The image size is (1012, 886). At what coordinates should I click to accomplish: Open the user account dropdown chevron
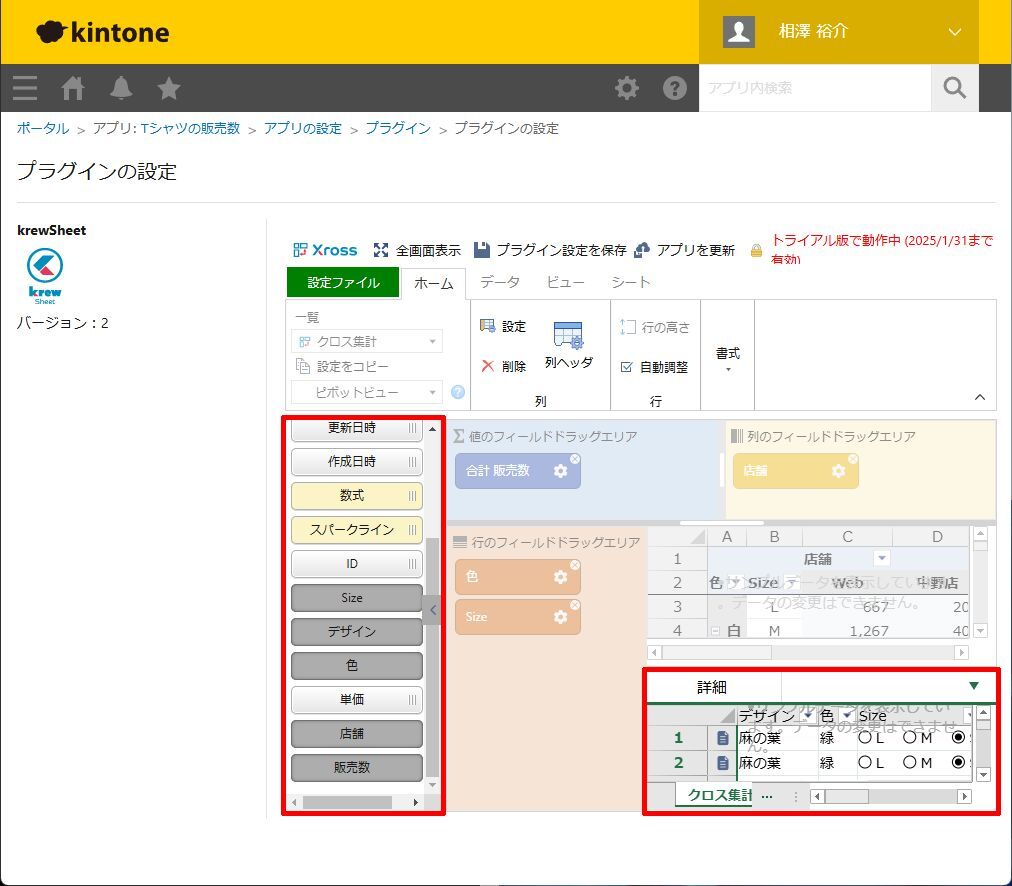[955, 32]
